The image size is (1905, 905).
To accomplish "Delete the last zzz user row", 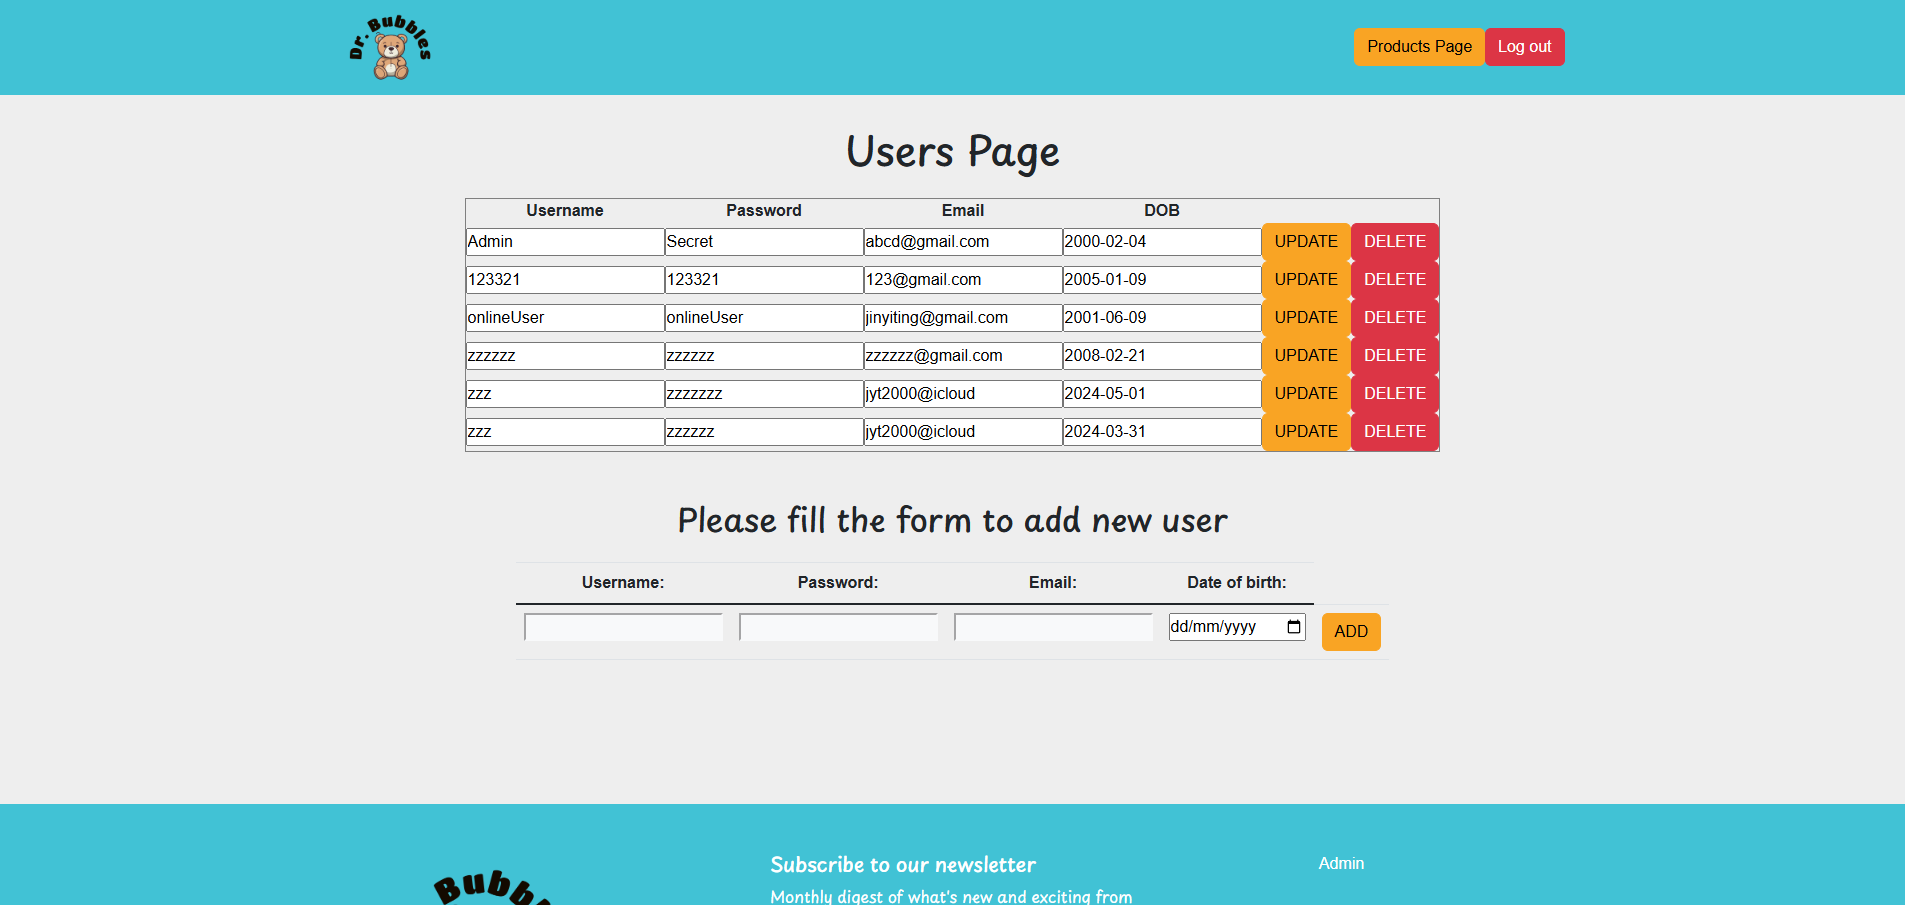I will point(1394,431).
